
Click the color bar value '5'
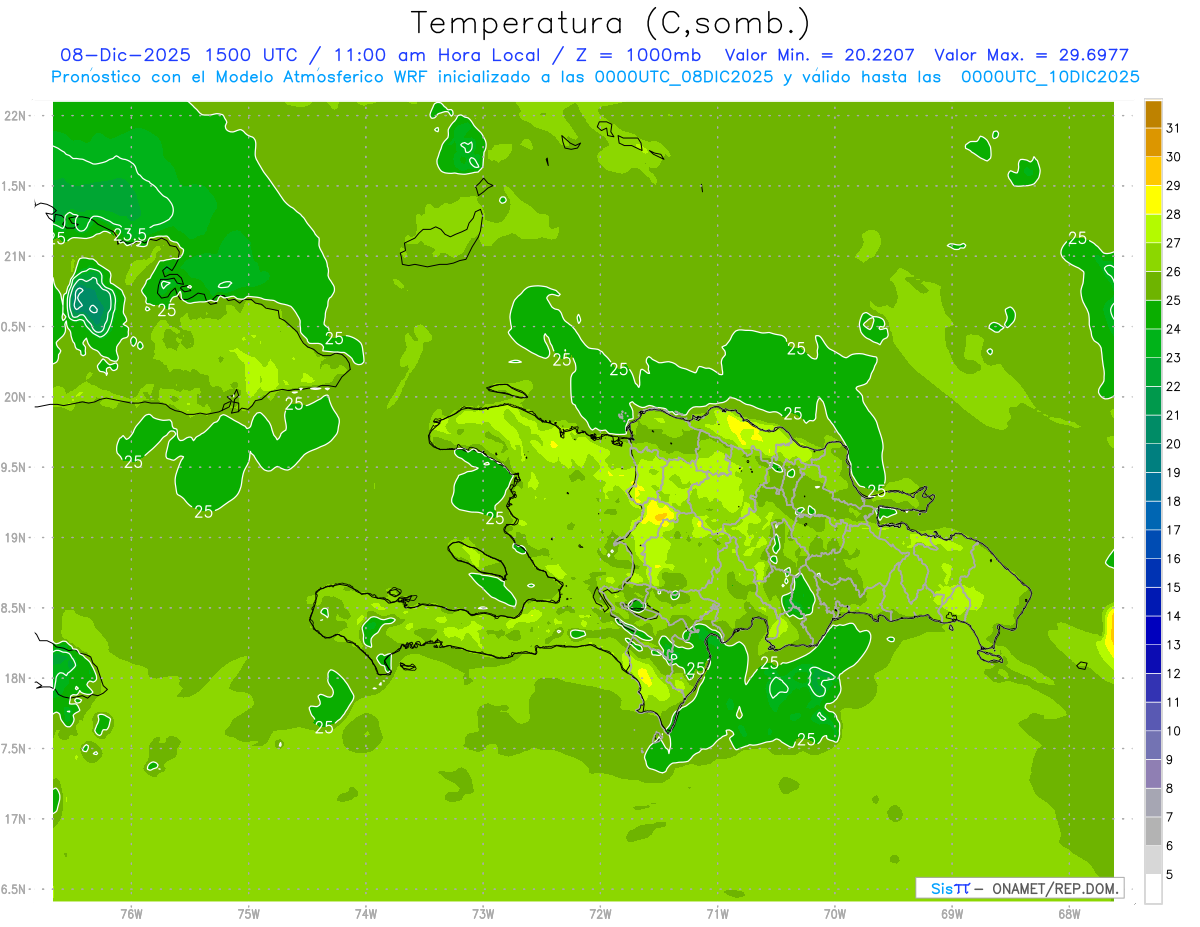1169,875
